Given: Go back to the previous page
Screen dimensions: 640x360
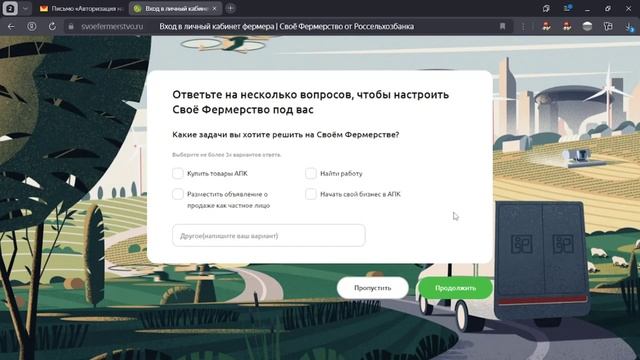Looking at the screenshot, I should pyautogui.click(x=11, y=27).
